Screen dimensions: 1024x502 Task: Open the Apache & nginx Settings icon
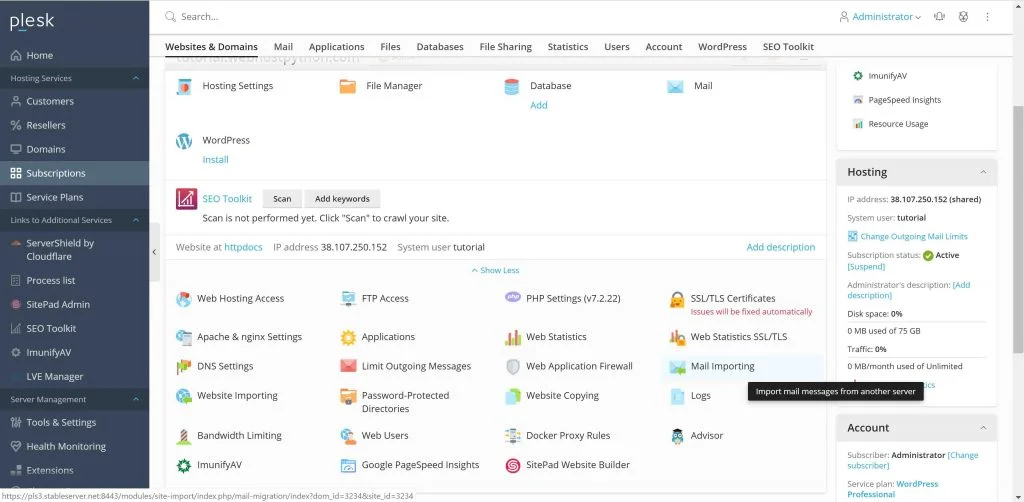[x=184, y=337]
